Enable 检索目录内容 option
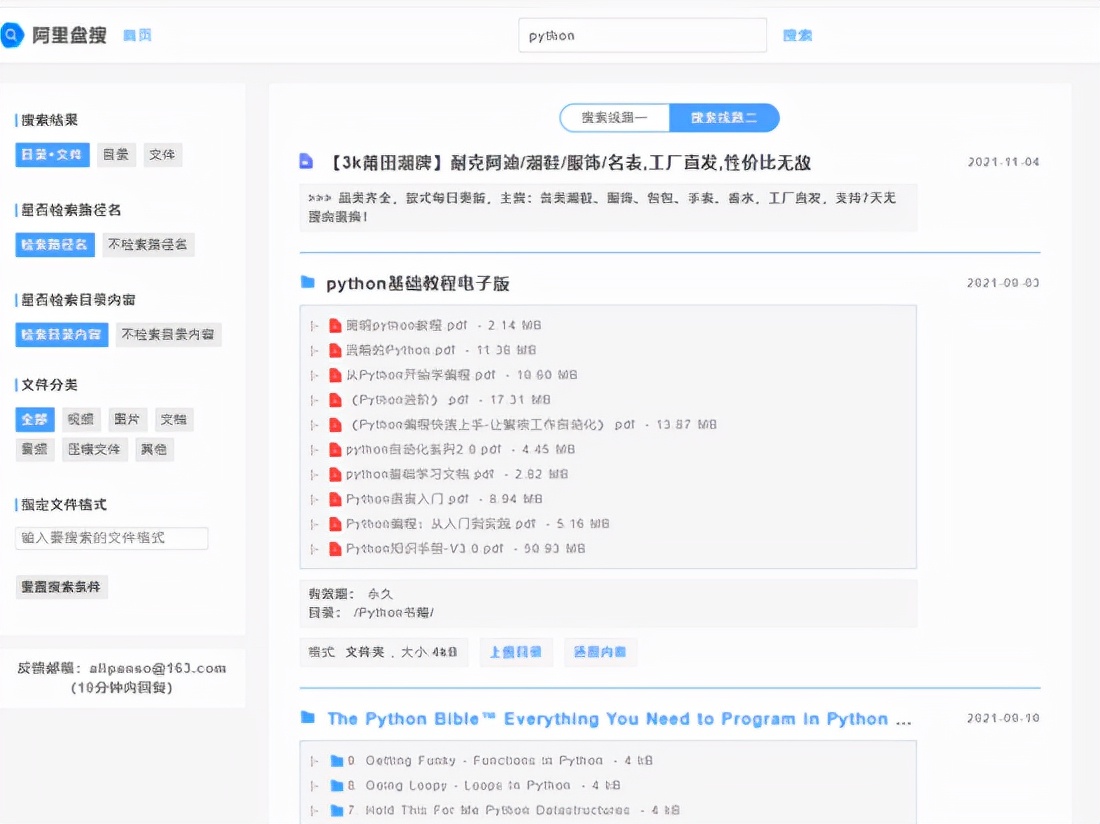Viewport: 1100px width, 824px height. tap(61, 335)
